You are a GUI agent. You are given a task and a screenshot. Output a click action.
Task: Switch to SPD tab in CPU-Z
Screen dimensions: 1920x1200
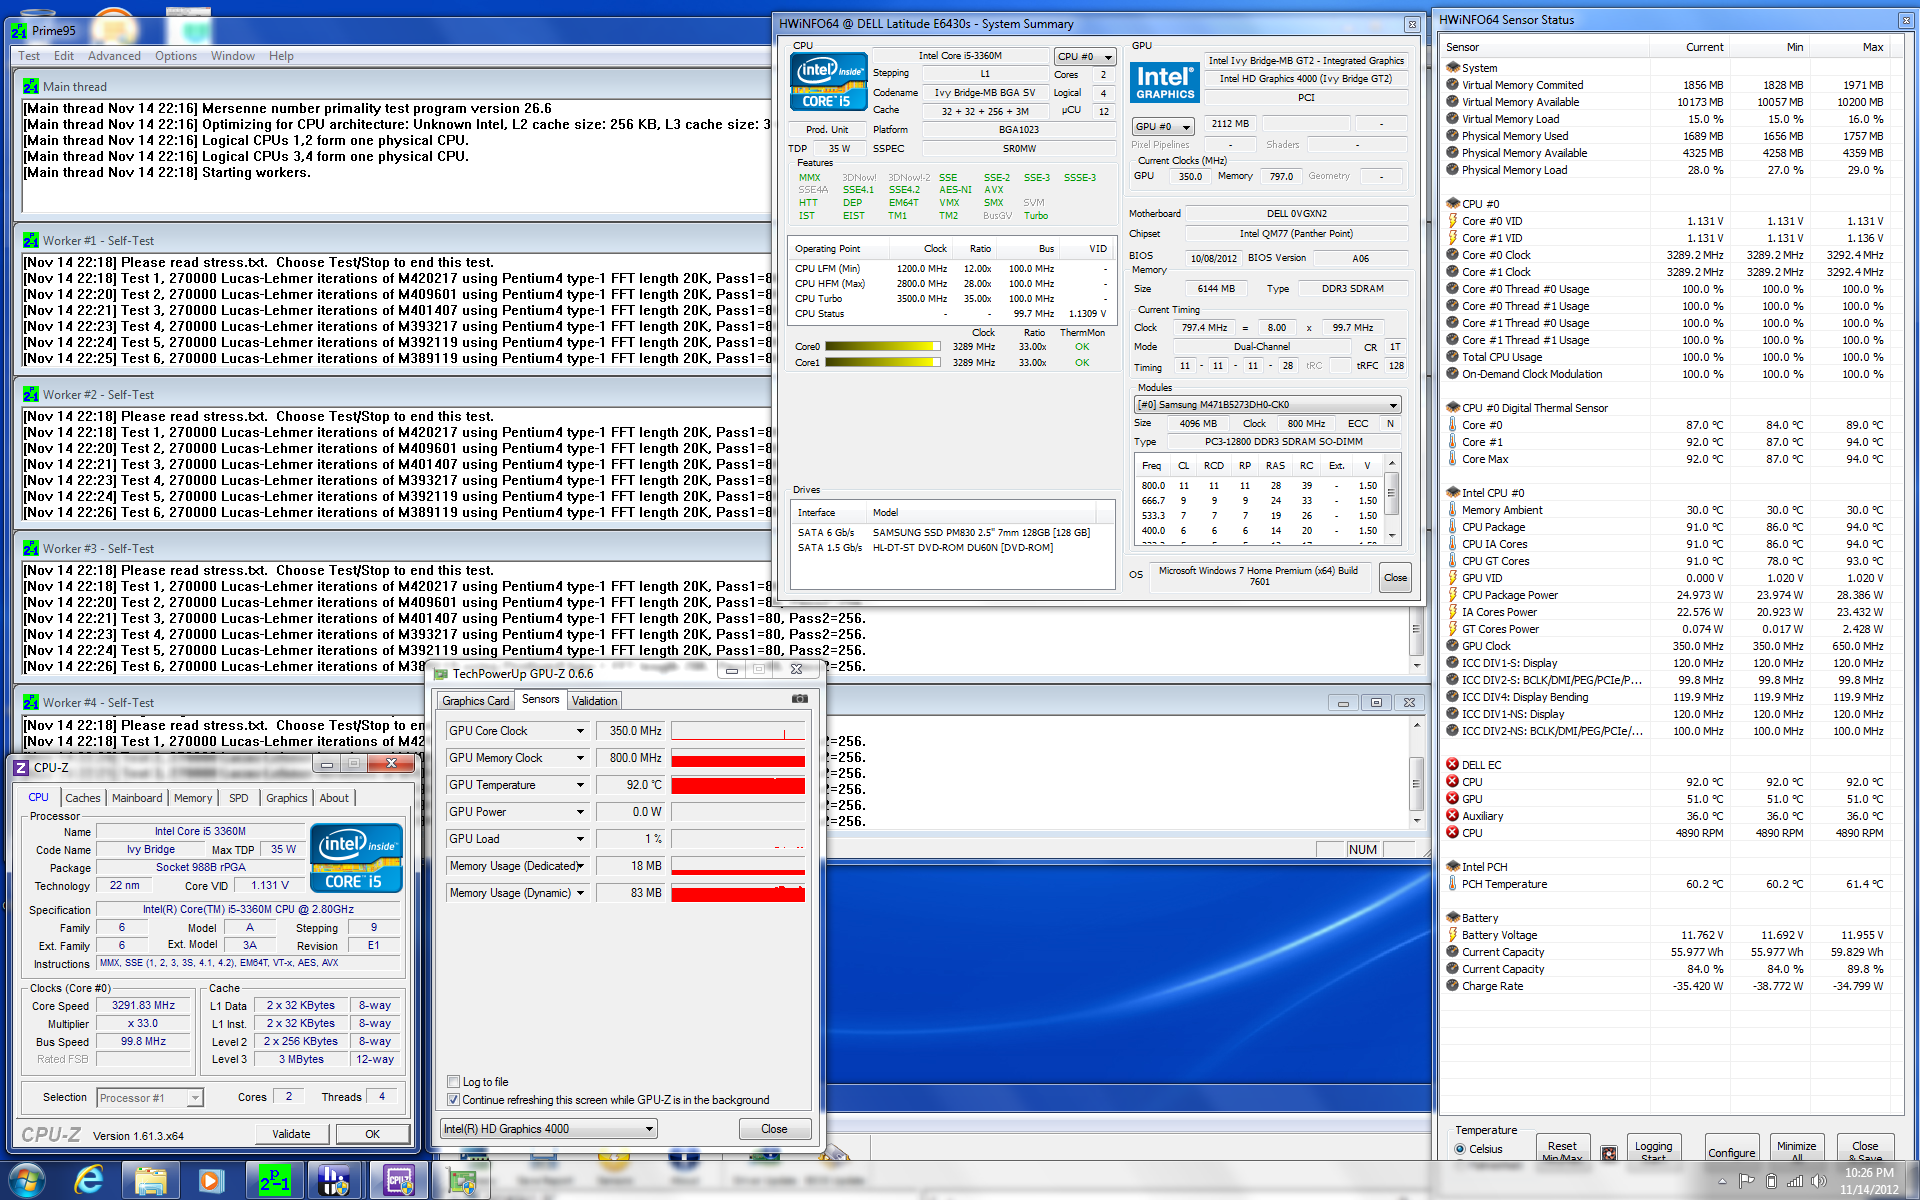(238, 798)
